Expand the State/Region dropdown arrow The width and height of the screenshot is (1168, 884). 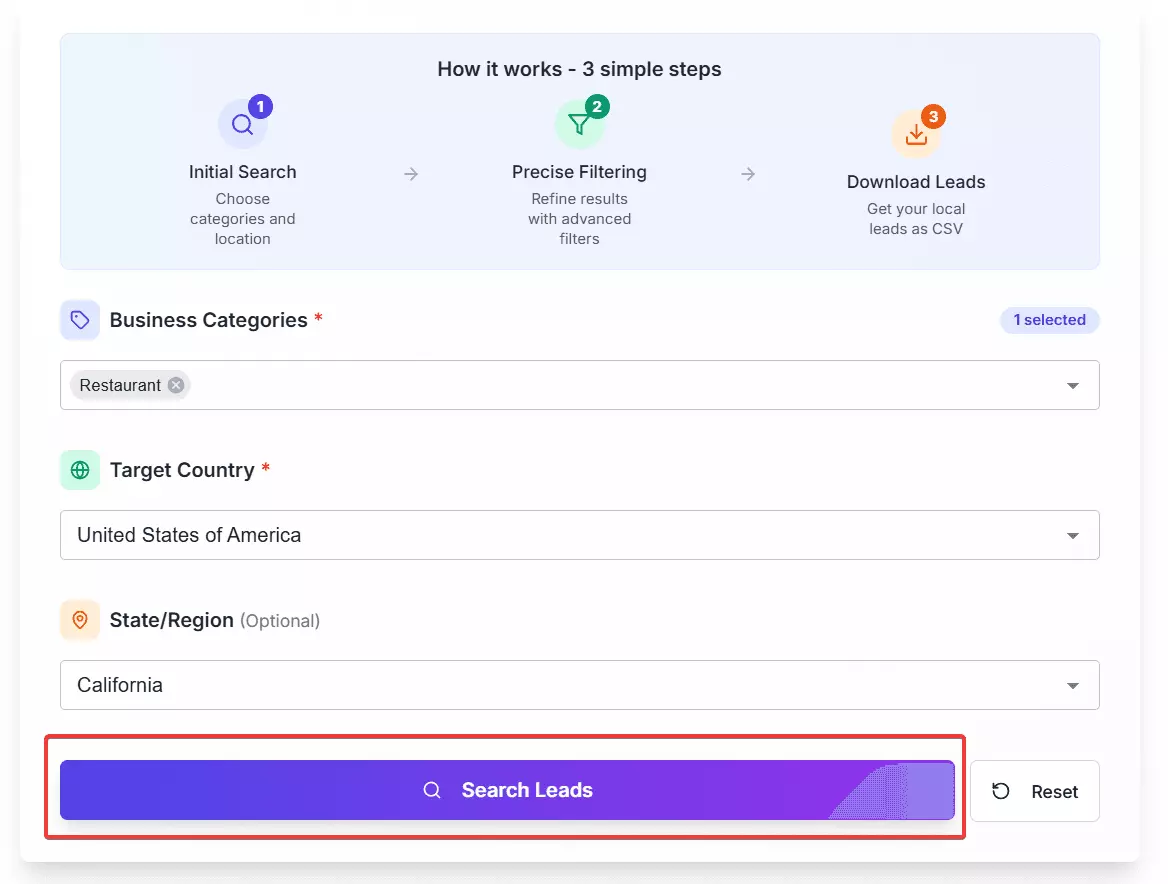[x=1073, y=685]
